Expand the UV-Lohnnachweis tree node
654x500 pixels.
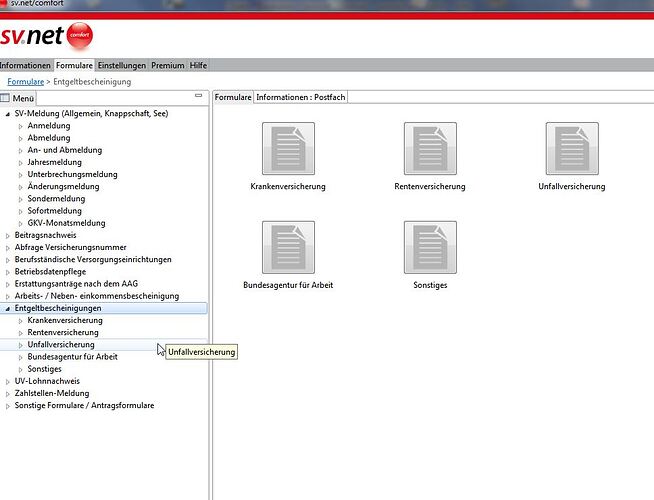pyautogui.click(x=8, y=382)
